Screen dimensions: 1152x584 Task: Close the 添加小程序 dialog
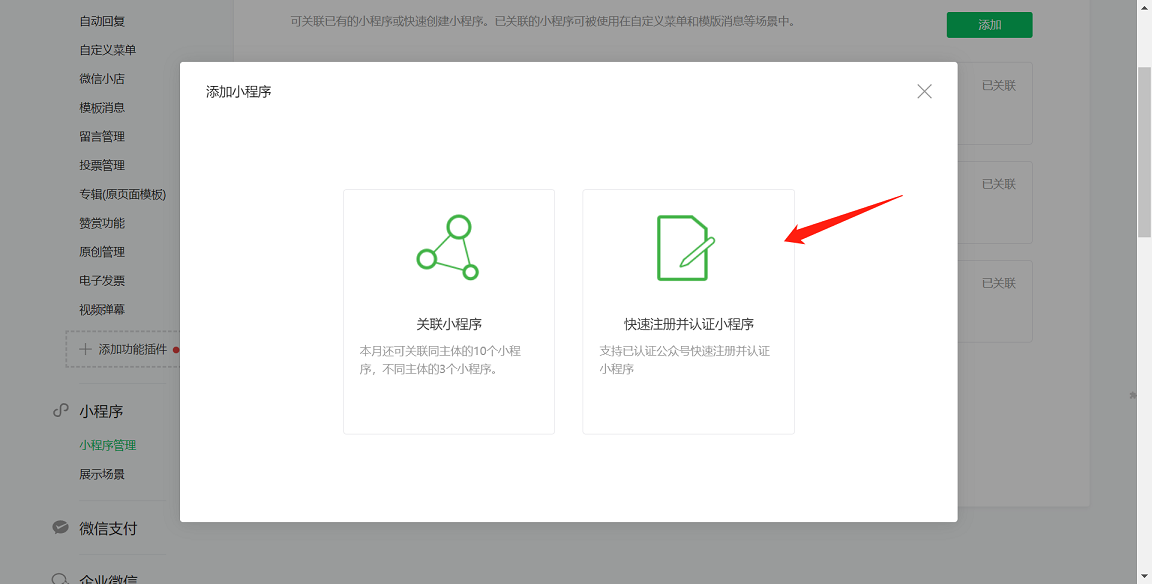924,92
